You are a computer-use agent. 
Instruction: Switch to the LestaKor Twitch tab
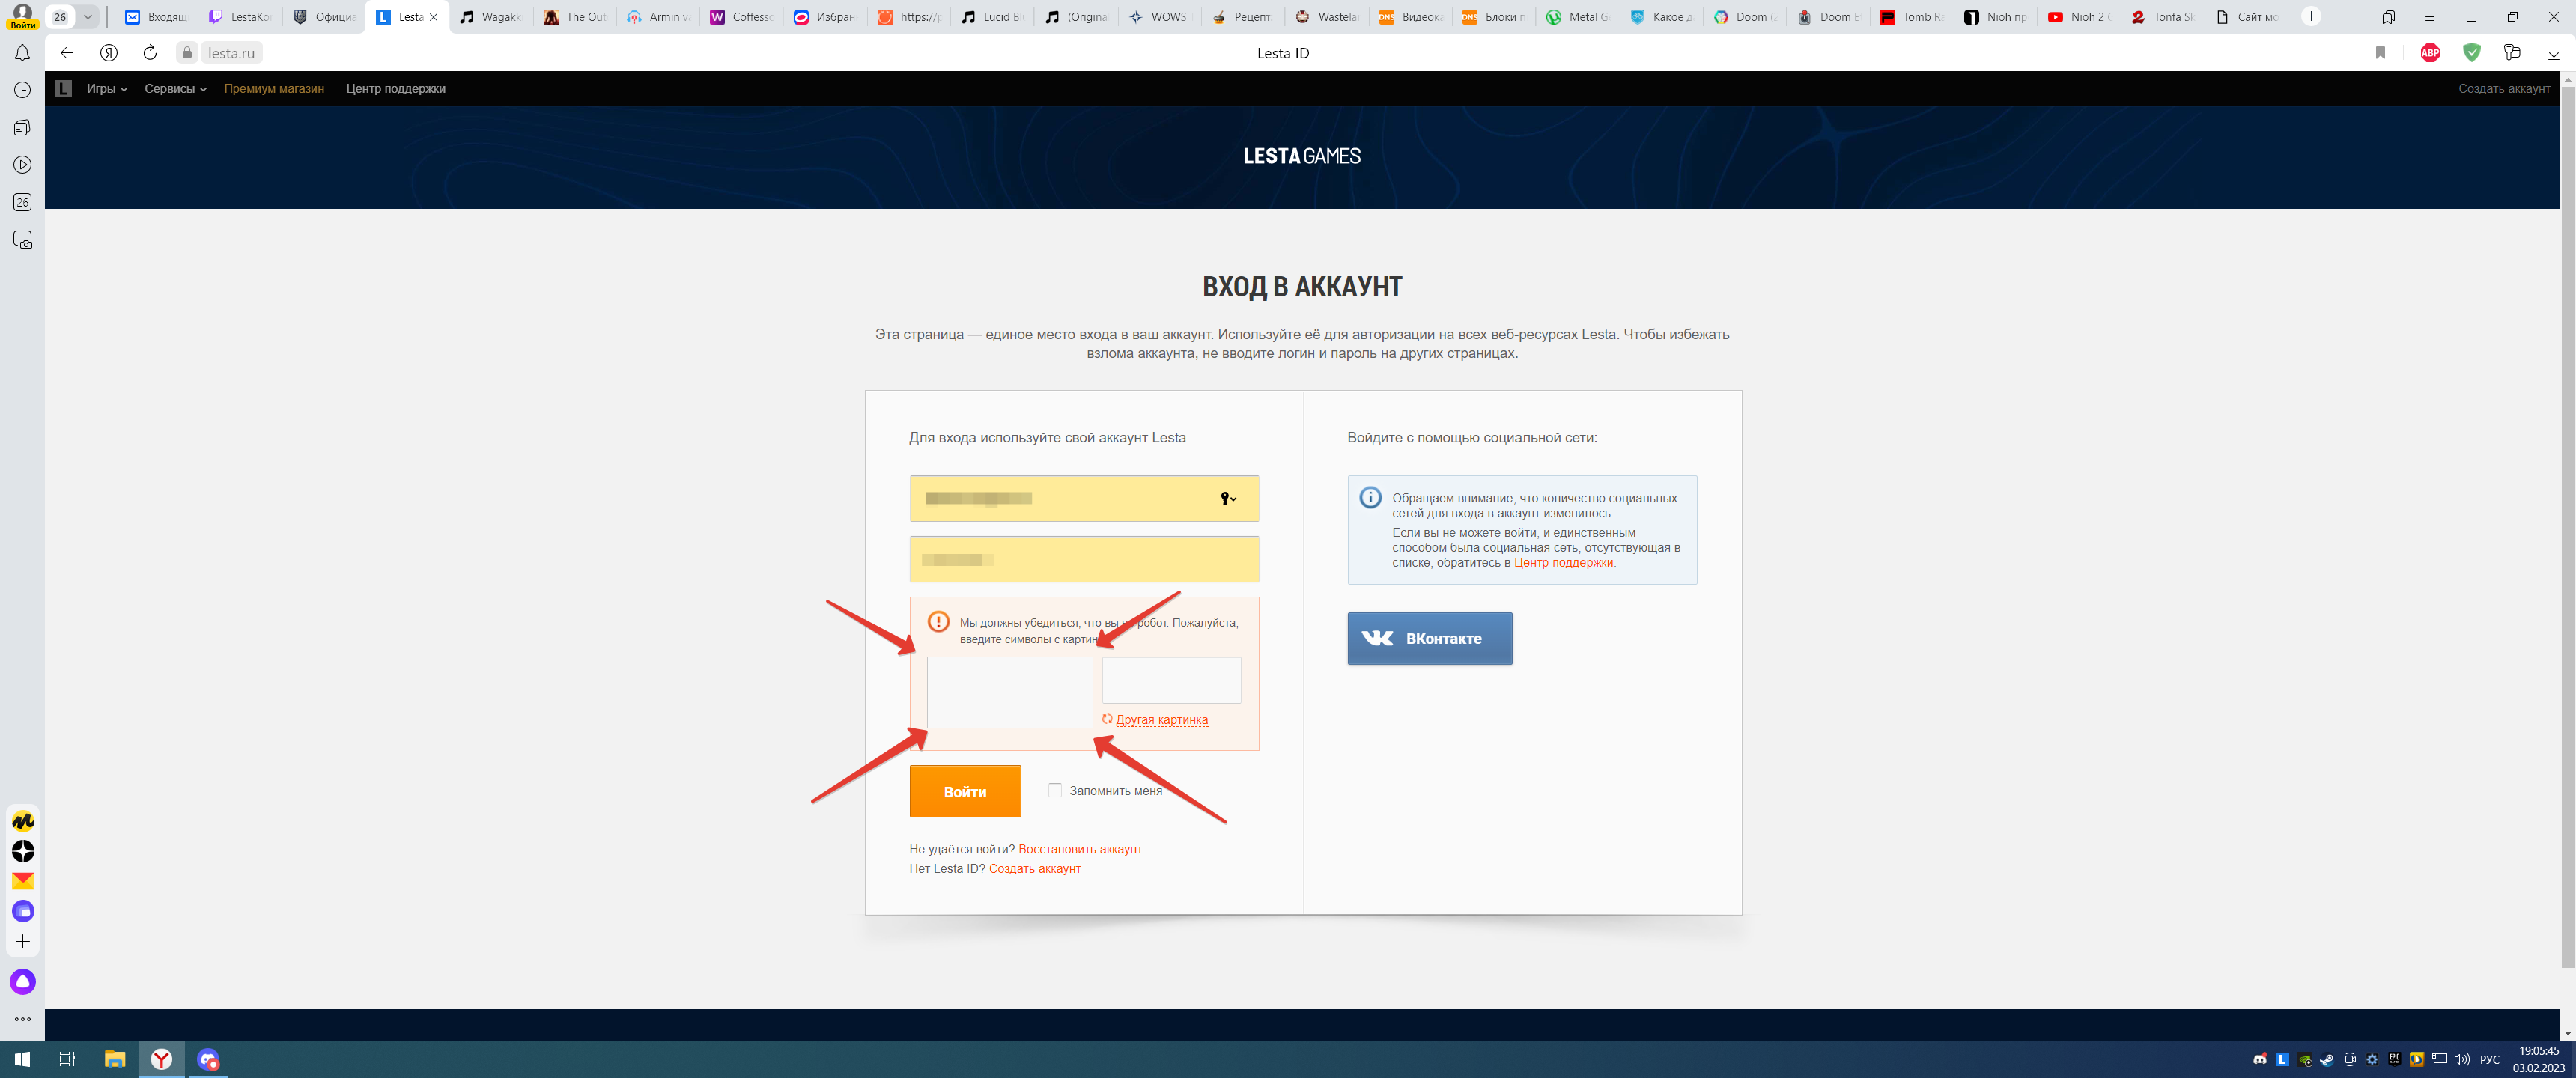pyautogui.click(x=240, y=17)
